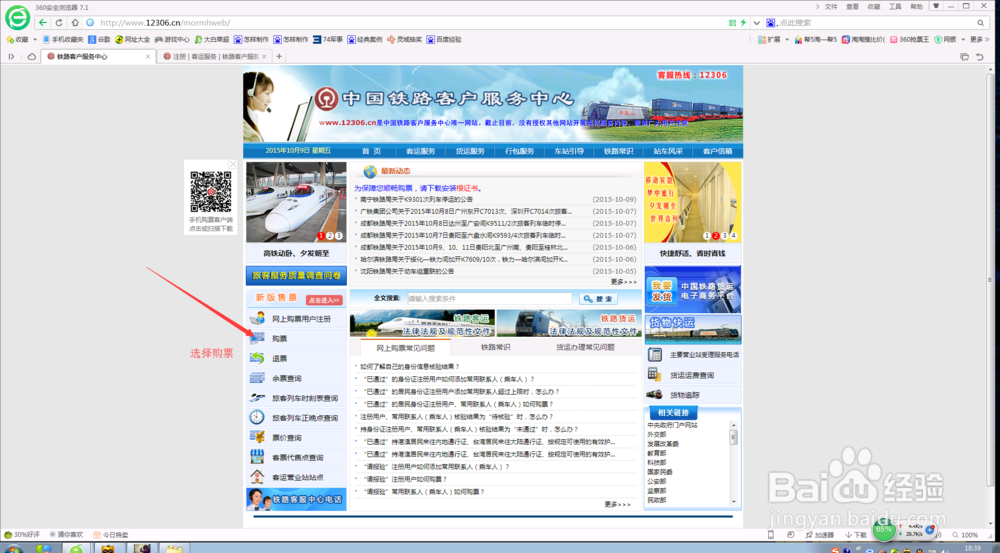
Task: Click the 客运营业站站点 house icon
Action: 257,476
